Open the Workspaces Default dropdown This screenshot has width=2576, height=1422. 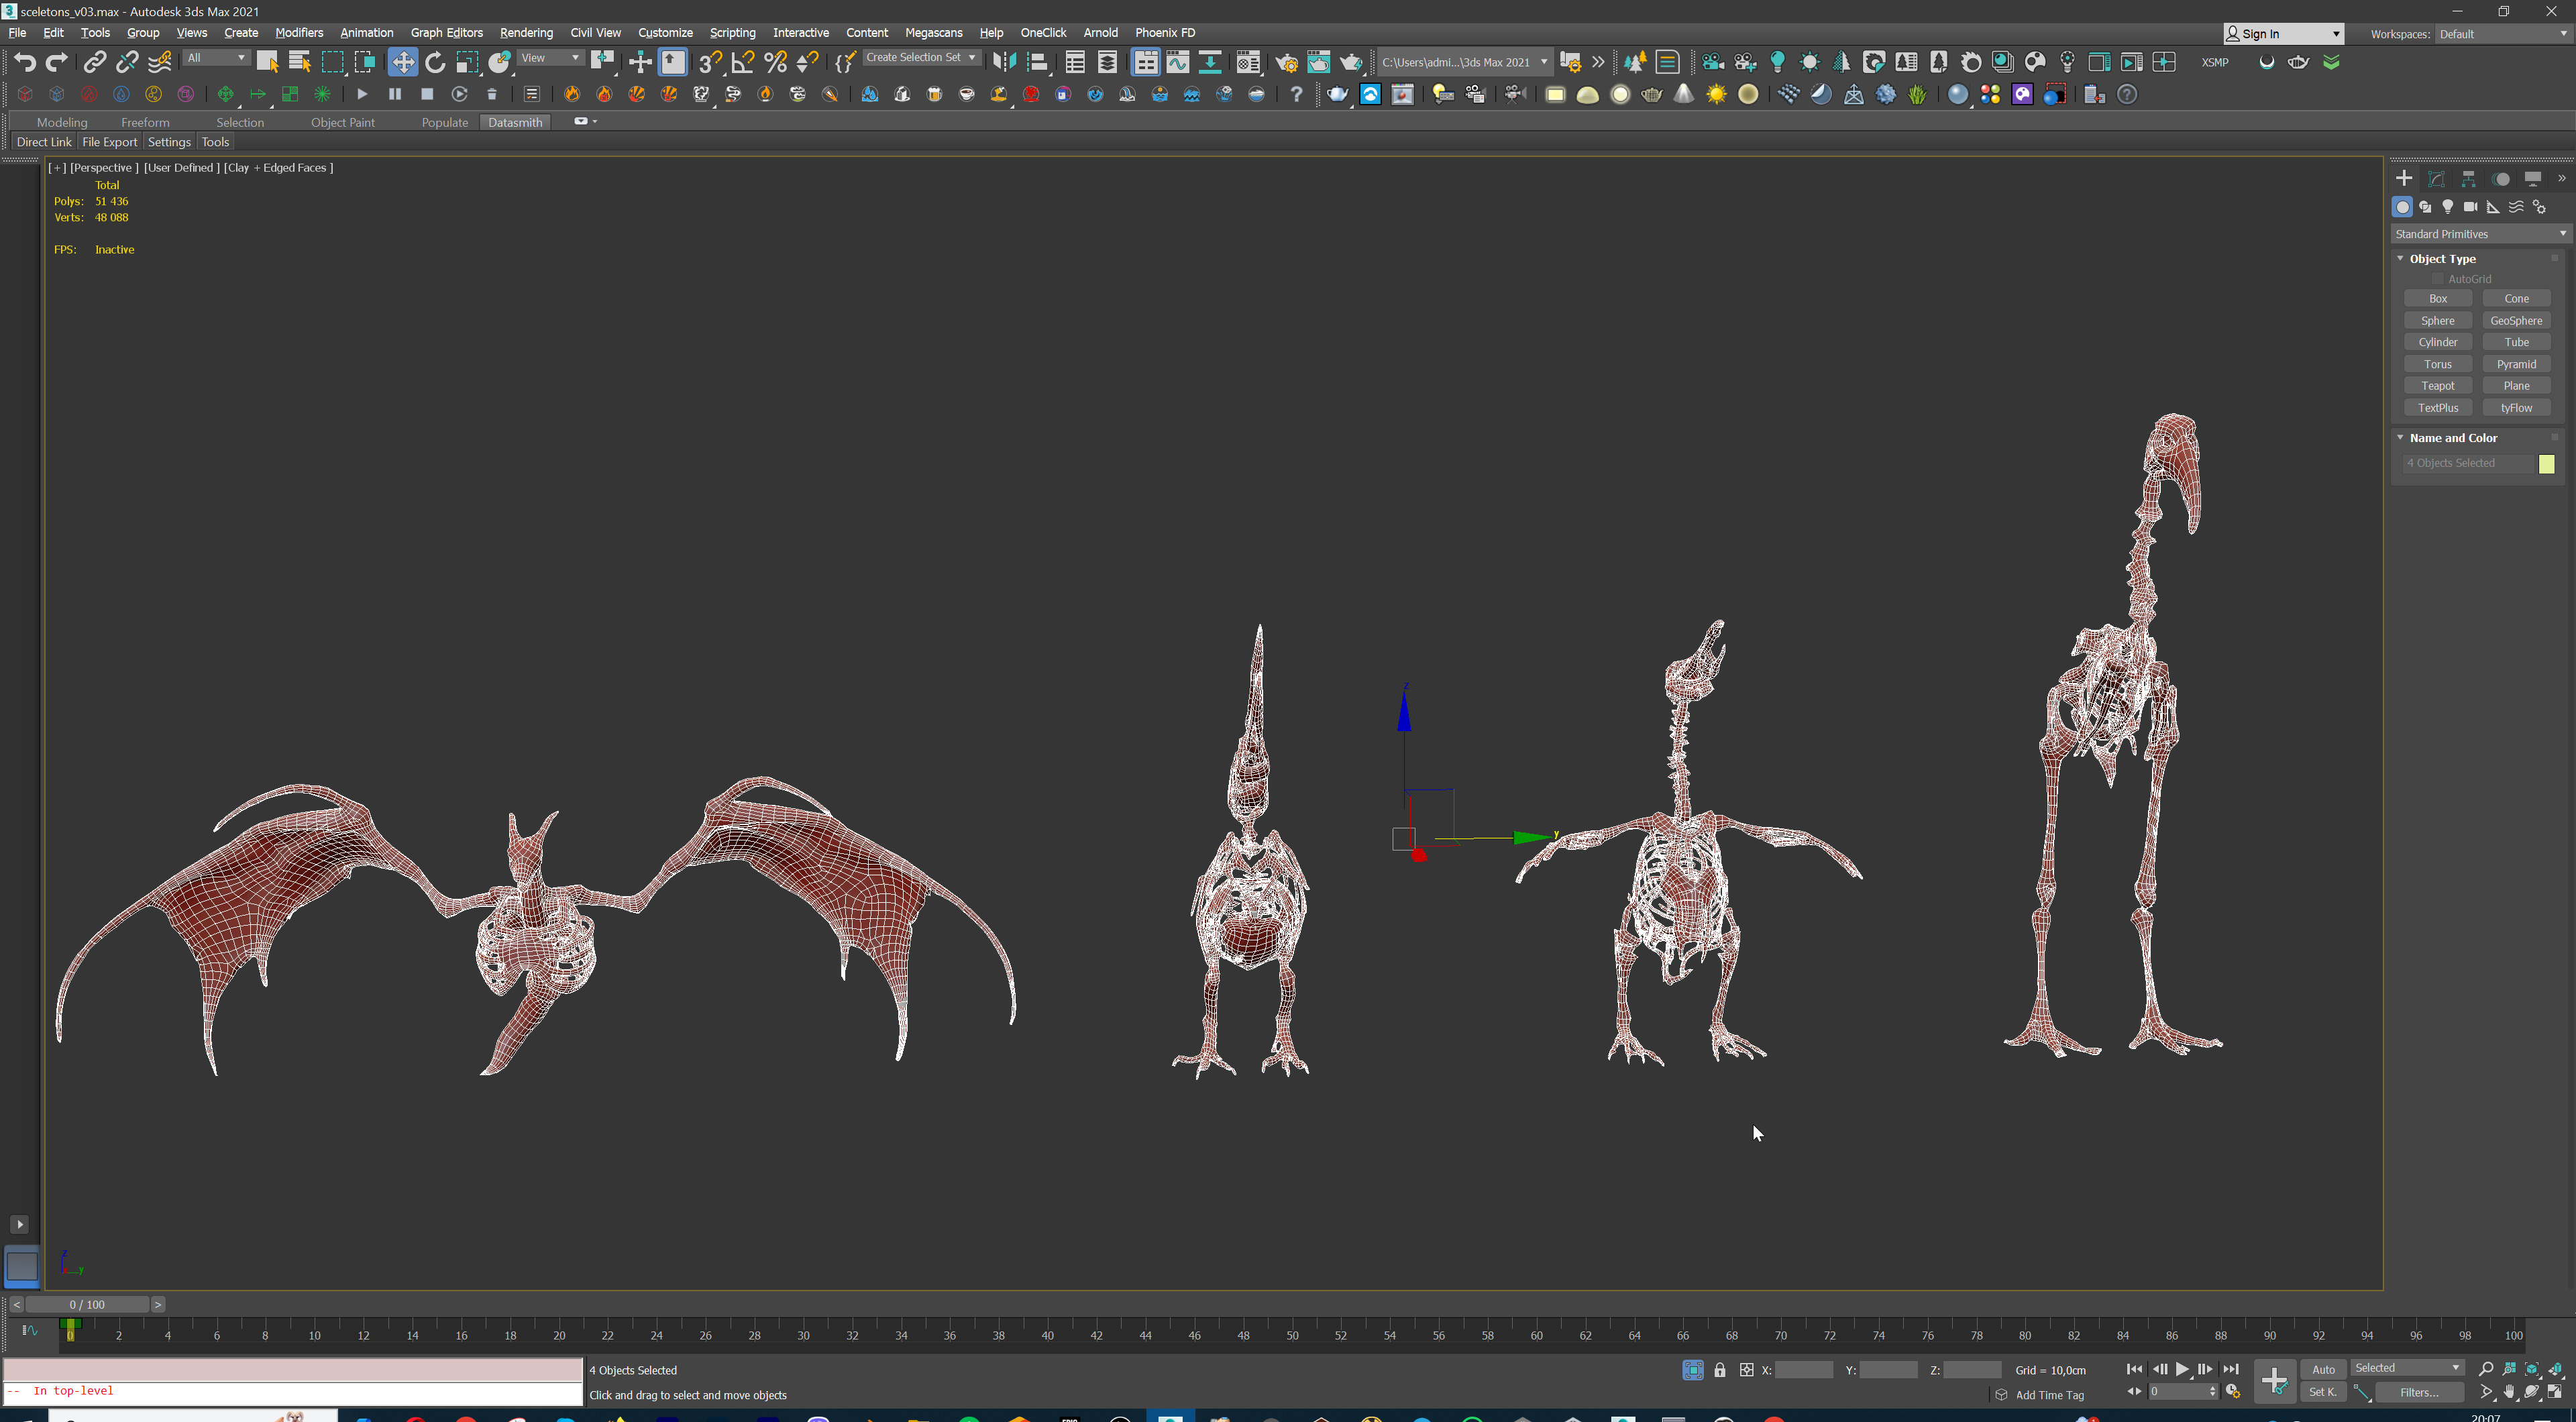point(2503,34)
